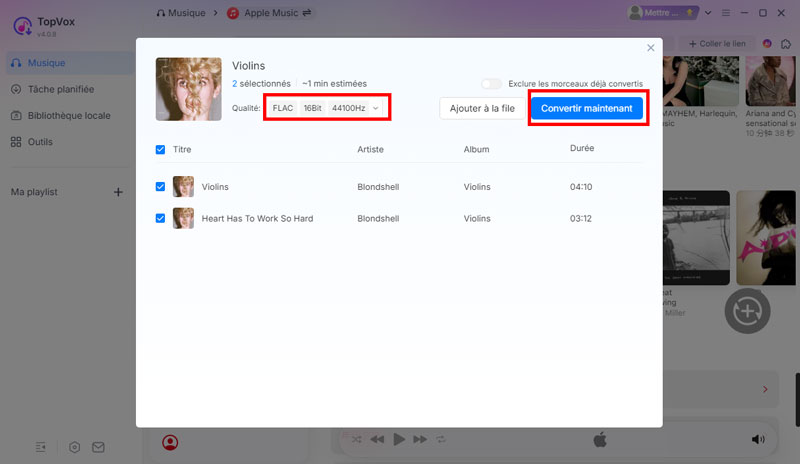
Task: Click the Ma playlist label
Action: 34,192
